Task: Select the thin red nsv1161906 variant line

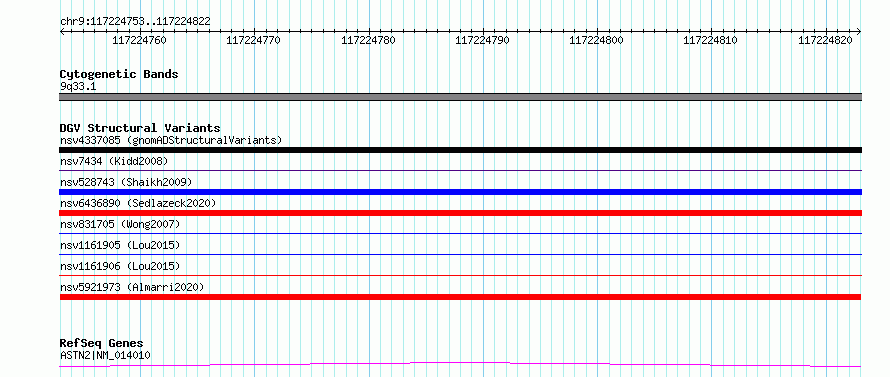Action: (460, 275)
